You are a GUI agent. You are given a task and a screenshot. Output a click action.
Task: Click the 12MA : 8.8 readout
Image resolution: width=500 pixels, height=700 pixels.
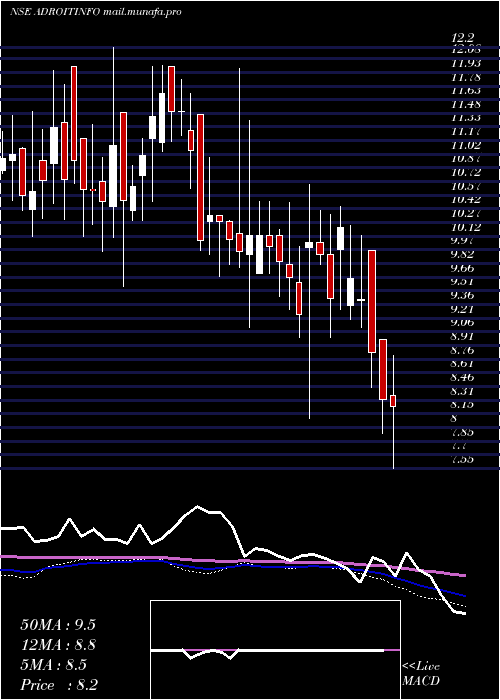[x=58, y=645]
